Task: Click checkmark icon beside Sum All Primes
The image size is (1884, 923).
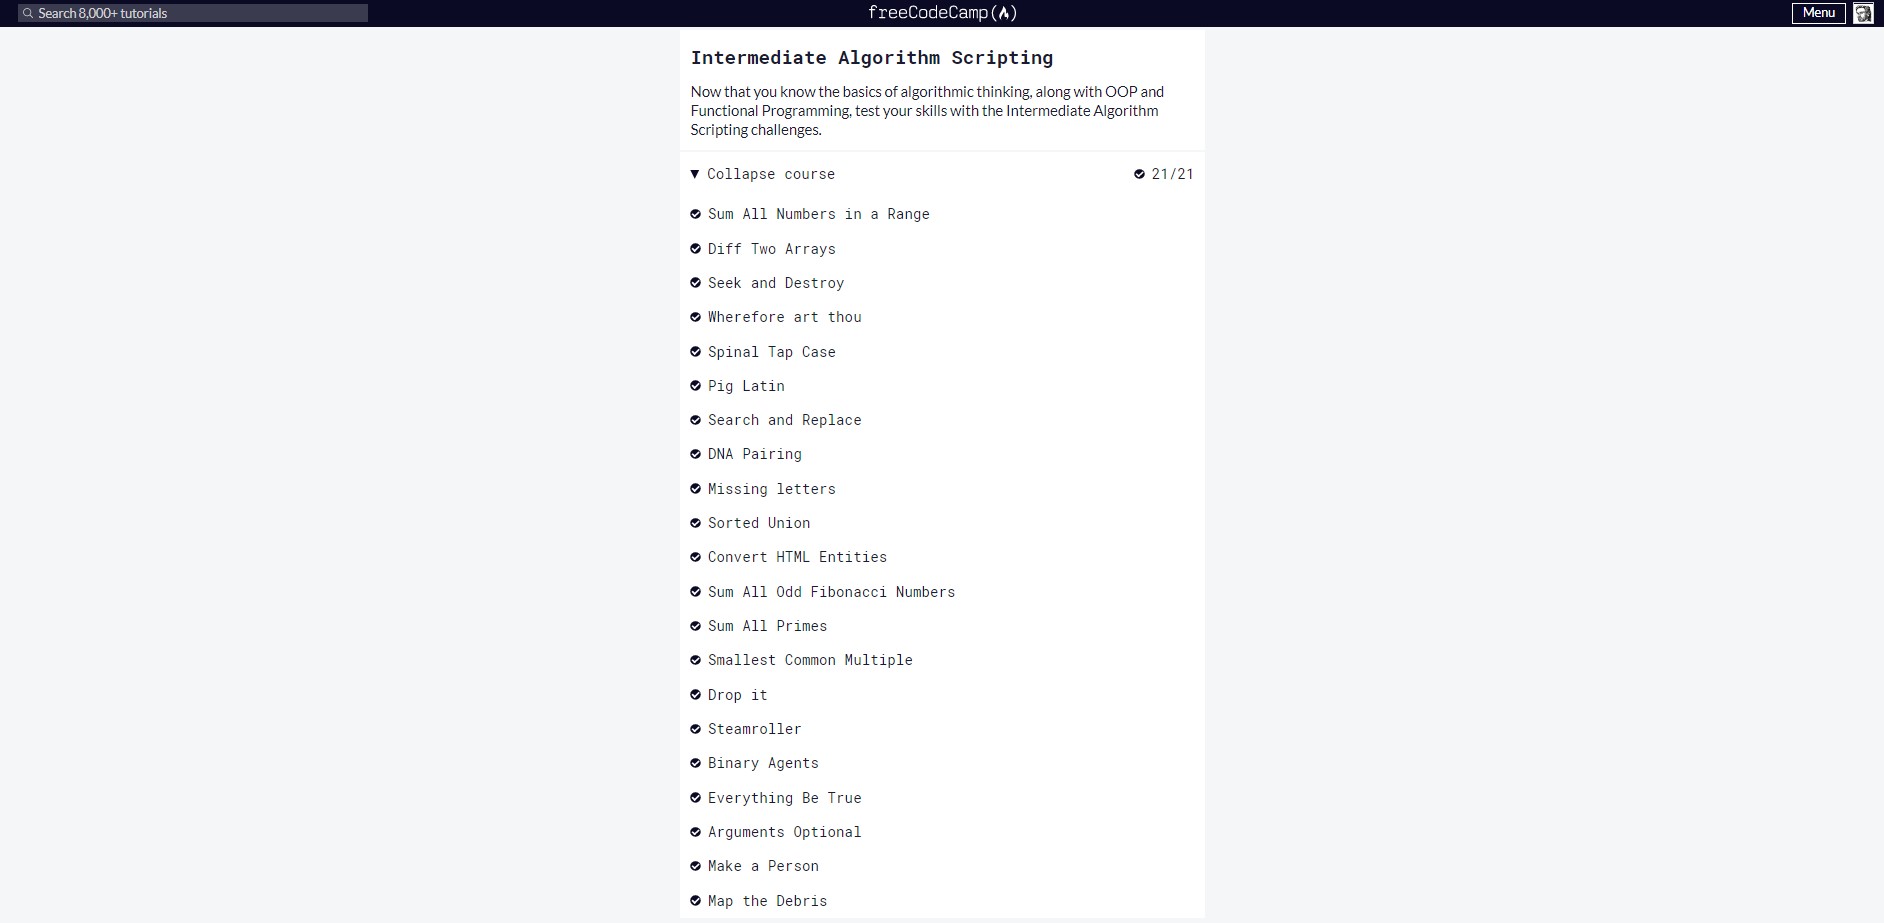Action: tap(695, 626)
